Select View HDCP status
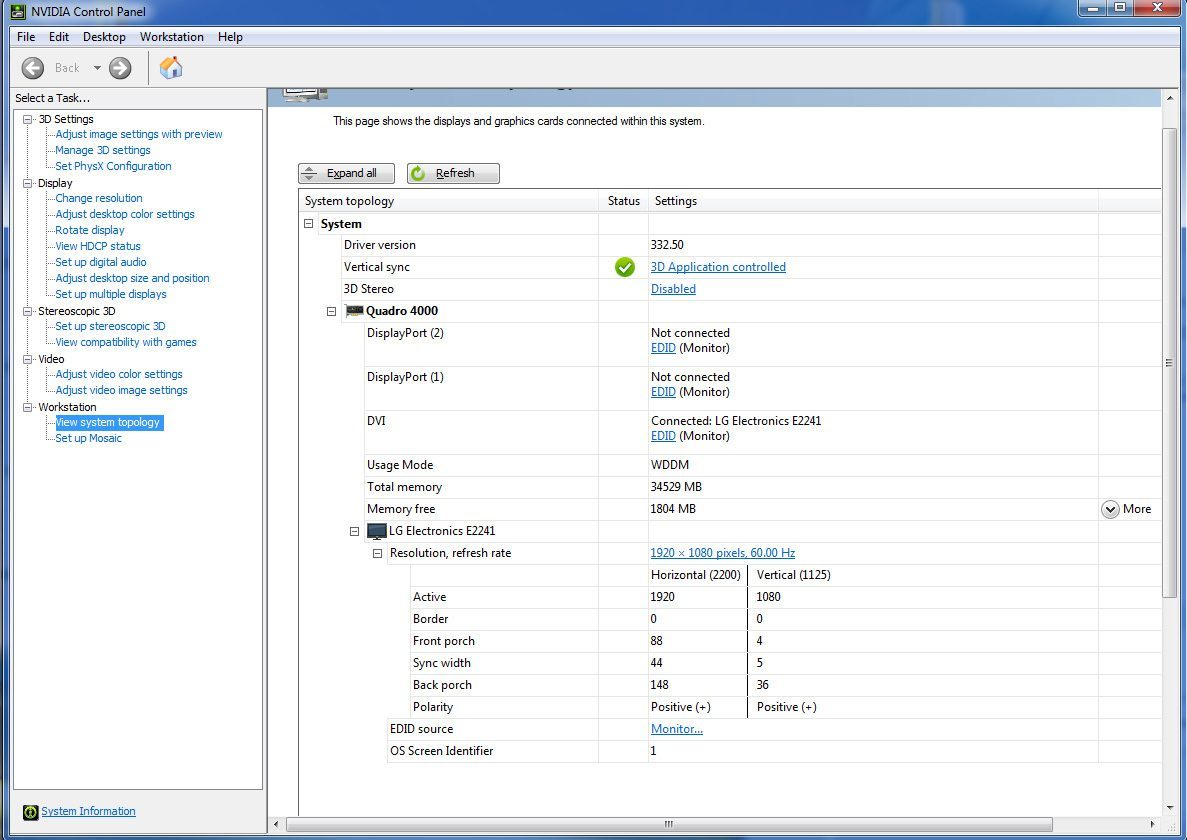This screenshot has width=1187, height=840. (98, 246)
